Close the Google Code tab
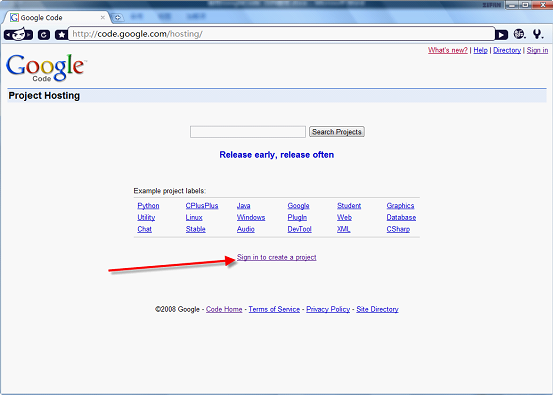This screenshot has height=395, width=553. [x=103, y=17]
